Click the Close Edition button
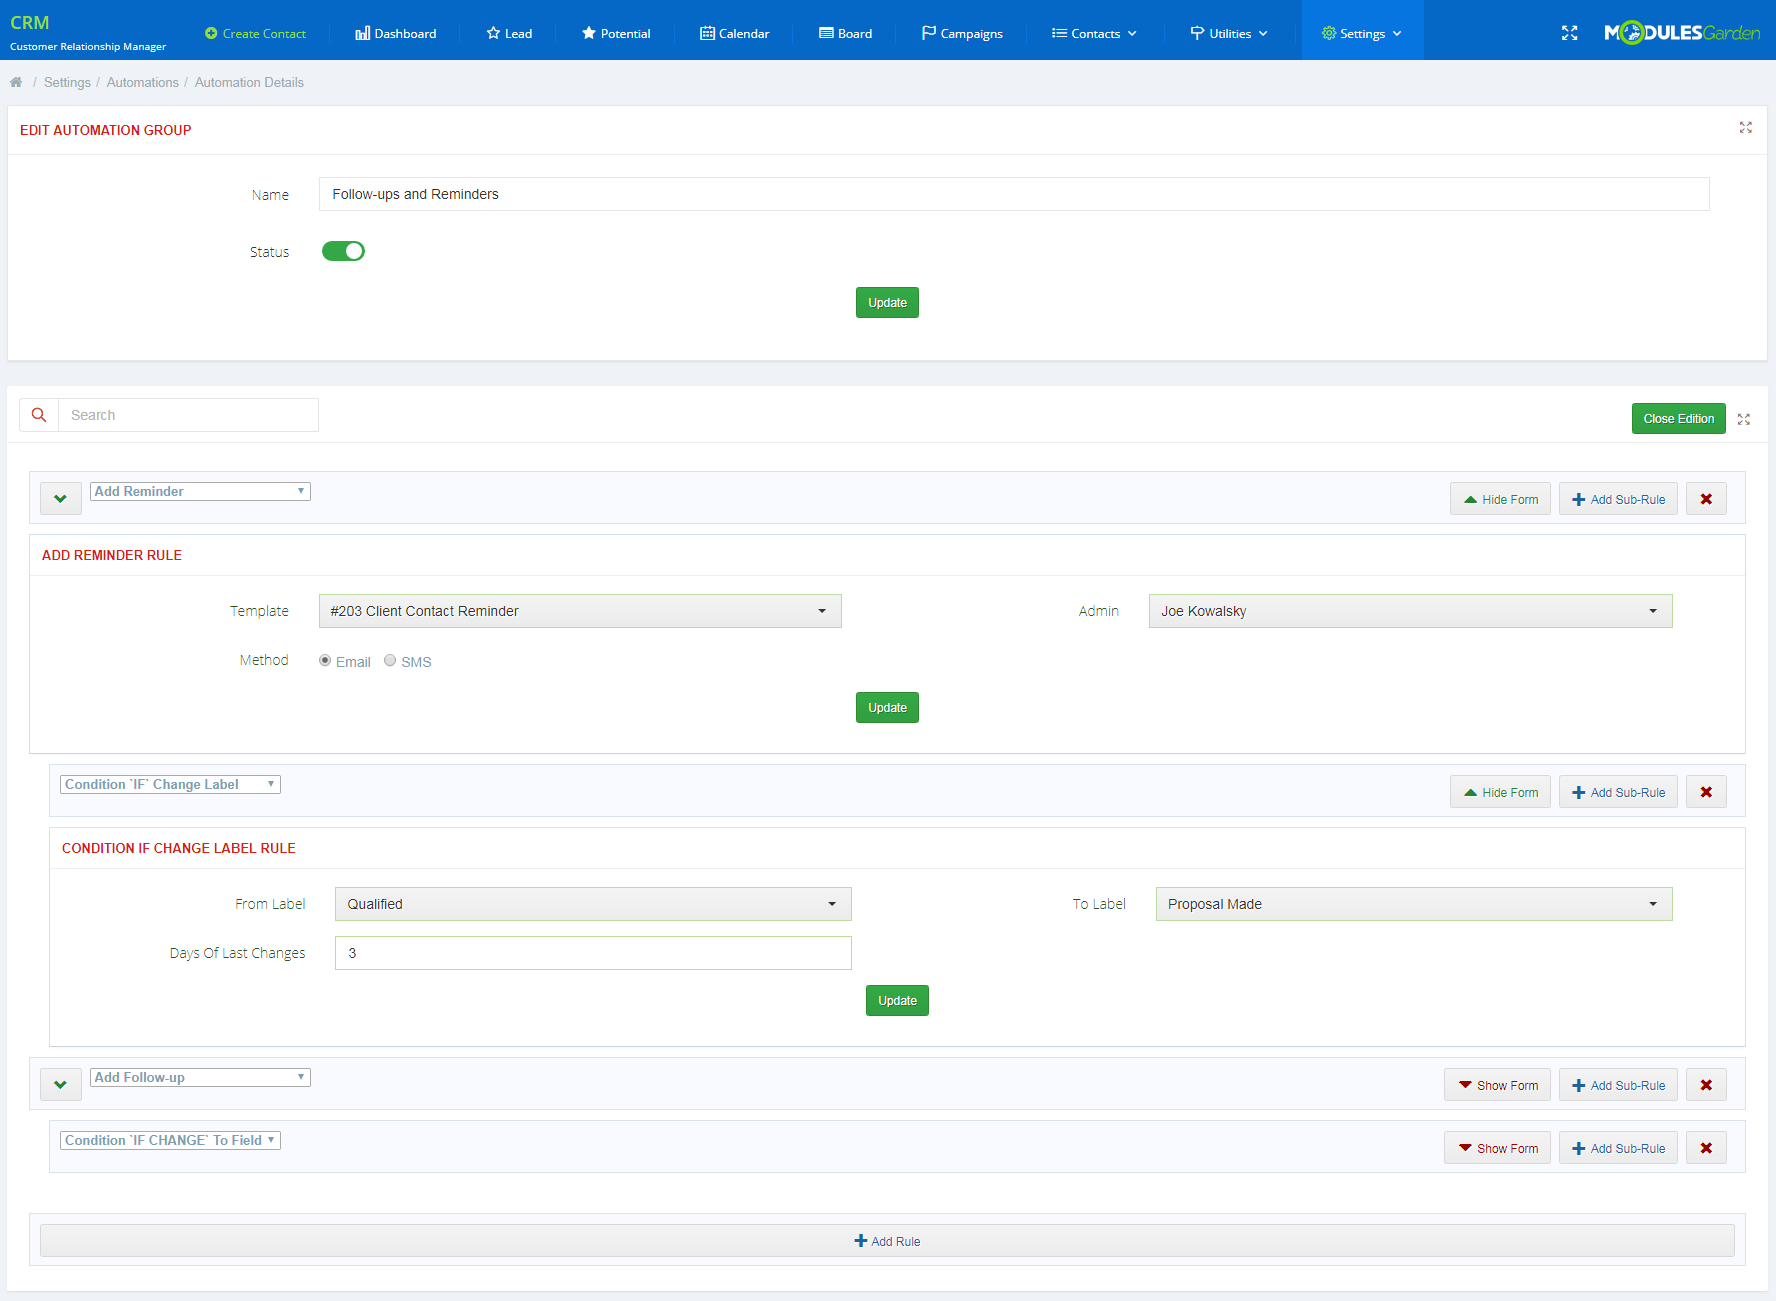Viewport: 1776px width, 1301px height. pos(1678,418)
